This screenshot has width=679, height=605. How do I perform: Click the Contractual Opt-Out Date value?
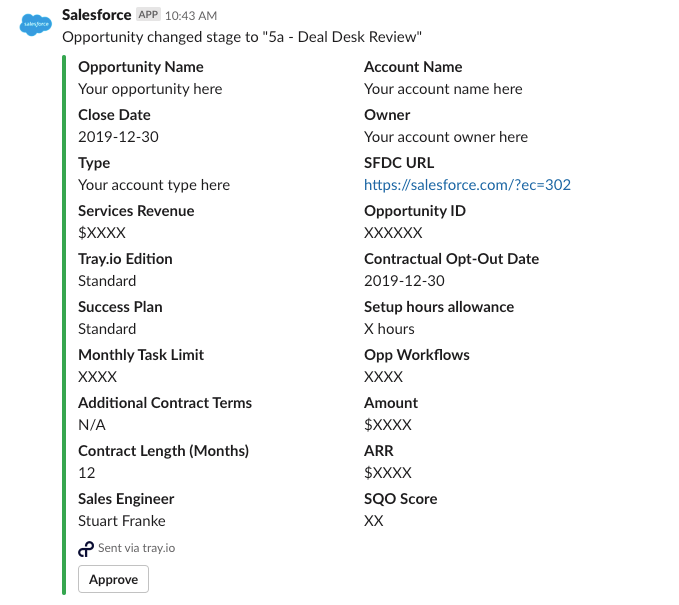point(404,281)
